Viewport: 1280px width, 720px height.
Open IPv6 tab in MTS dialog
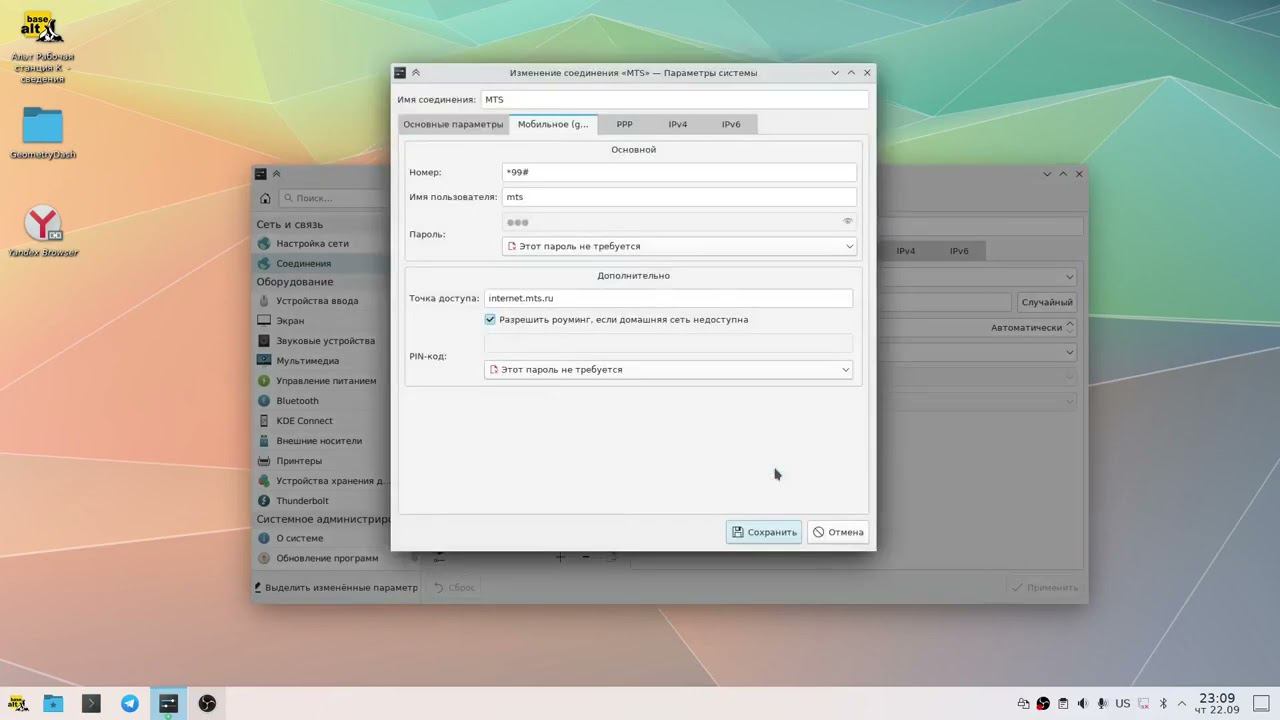pyautogui.click(x=731, y=124)
